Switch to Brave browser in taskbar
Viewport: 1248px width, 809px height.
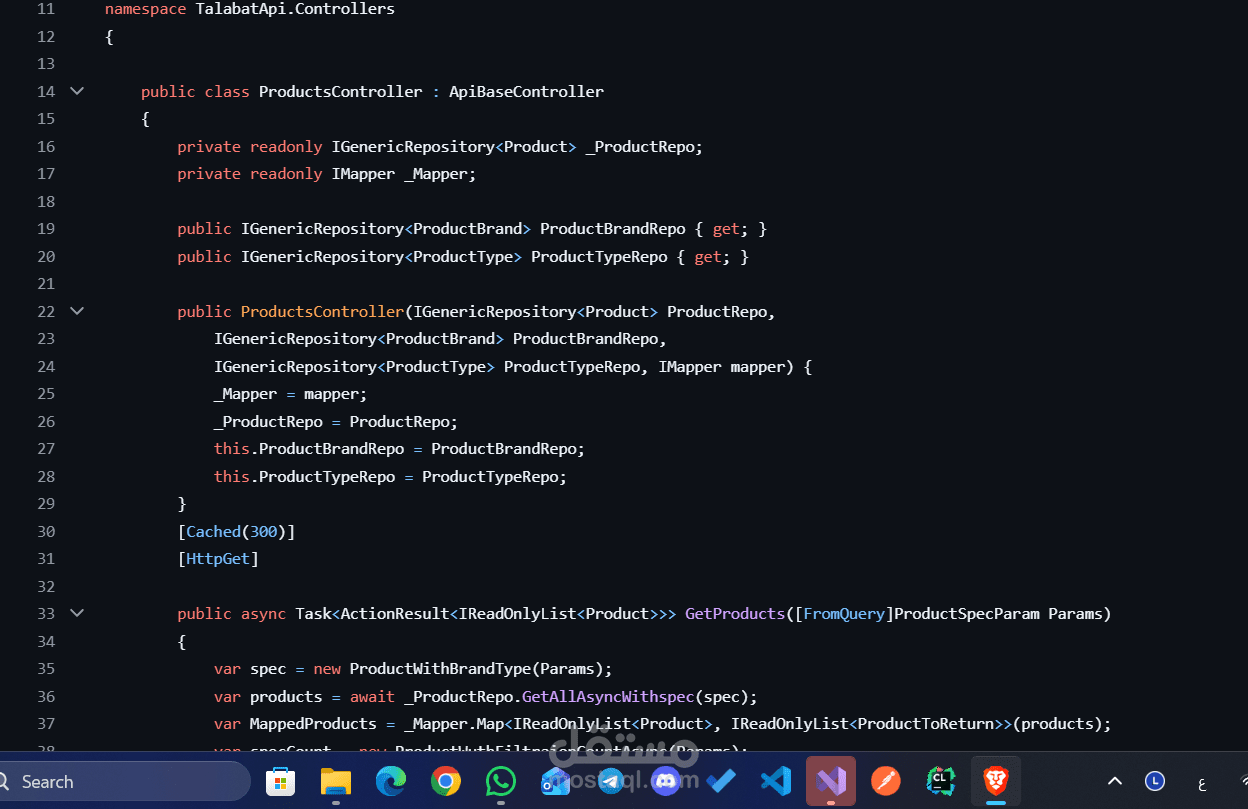[996, 781]
